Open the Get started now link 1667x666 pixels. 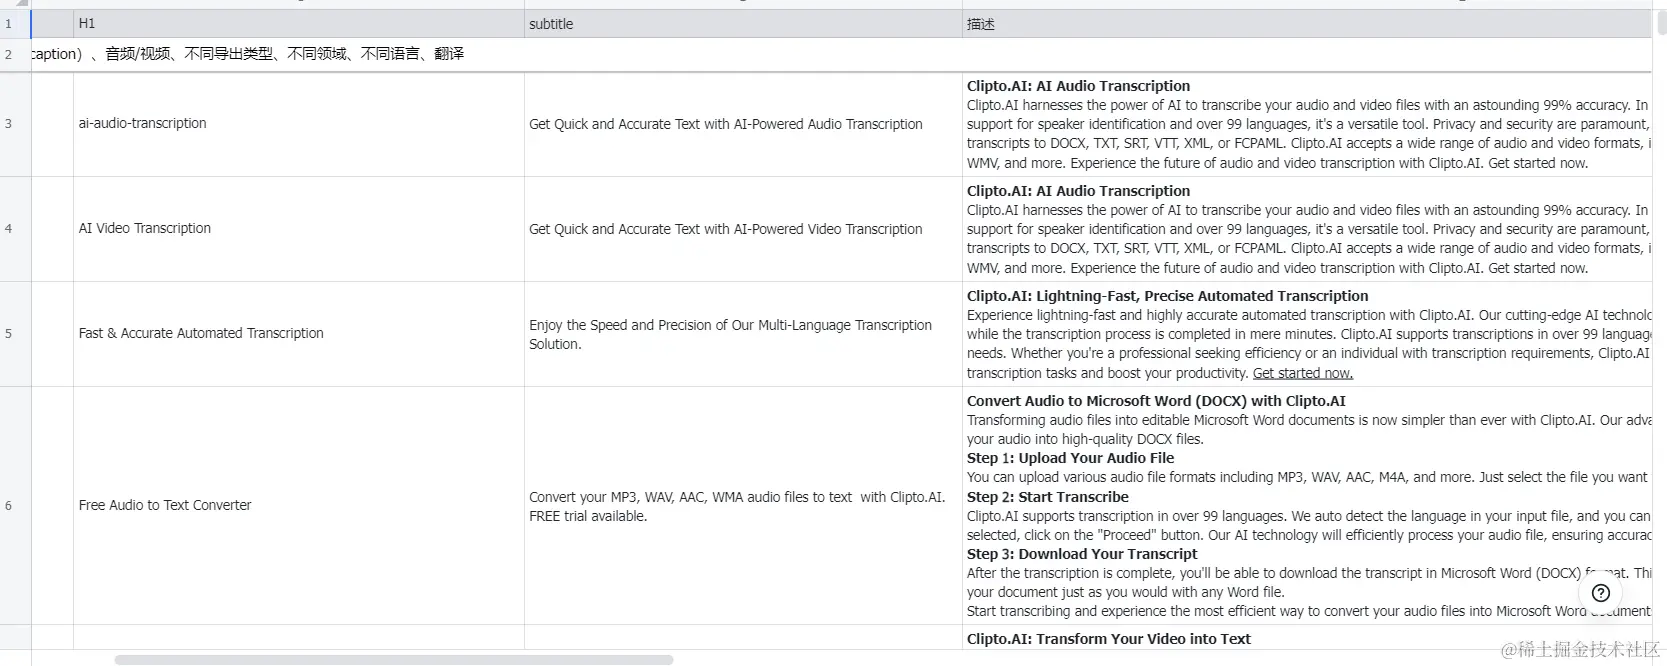click(x=1302, y=373)
